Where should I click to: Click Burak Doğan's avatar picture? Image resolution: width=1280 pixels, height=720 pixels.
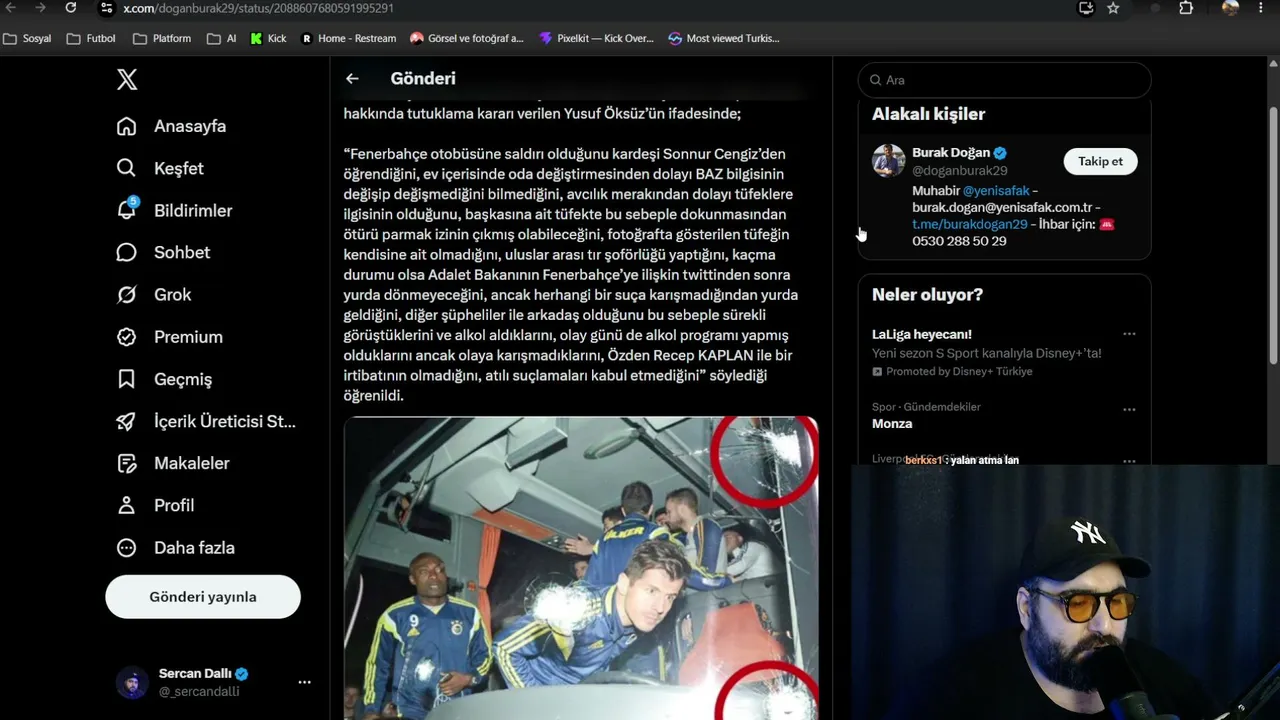[888, 160]
